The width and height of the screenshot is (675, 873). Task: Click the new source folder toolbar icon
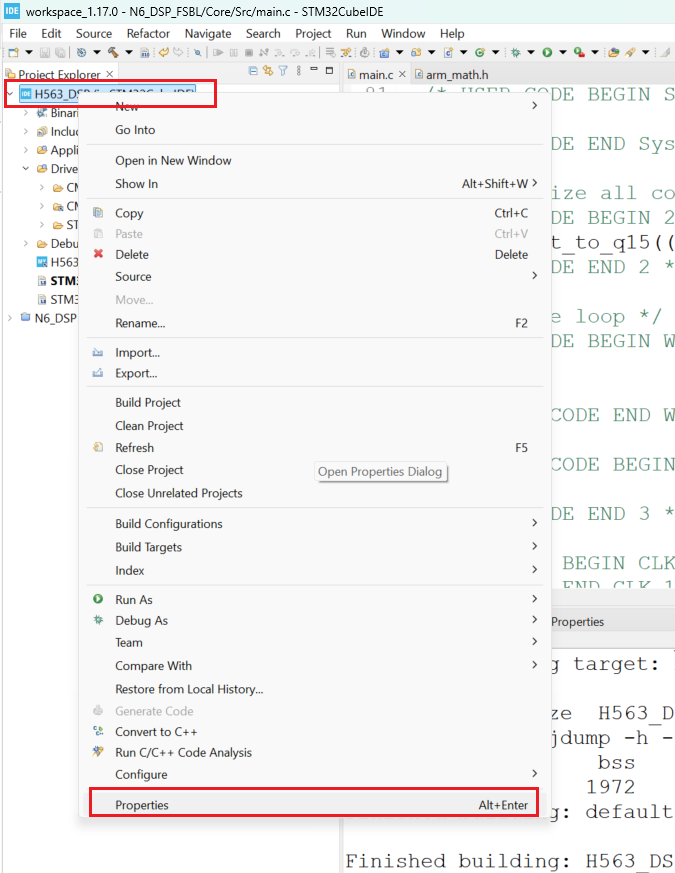(416, 52)
